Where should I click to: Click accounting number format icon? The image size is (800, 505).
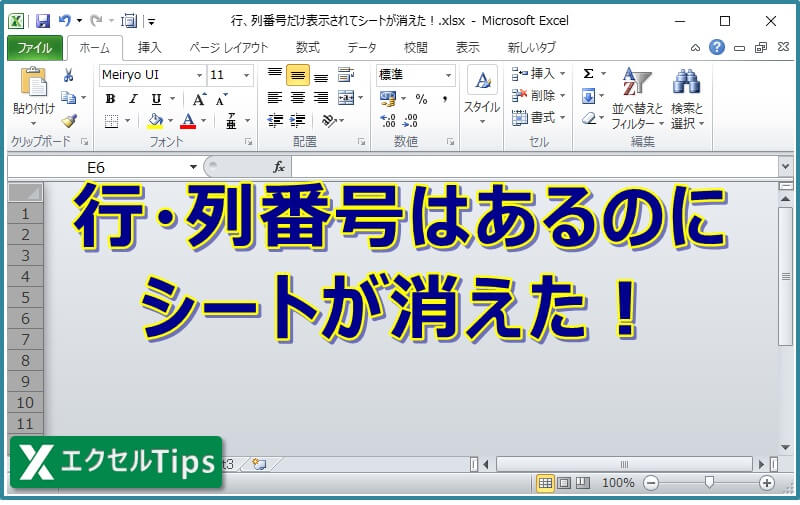pyautogui.click(x=388, y=98)
